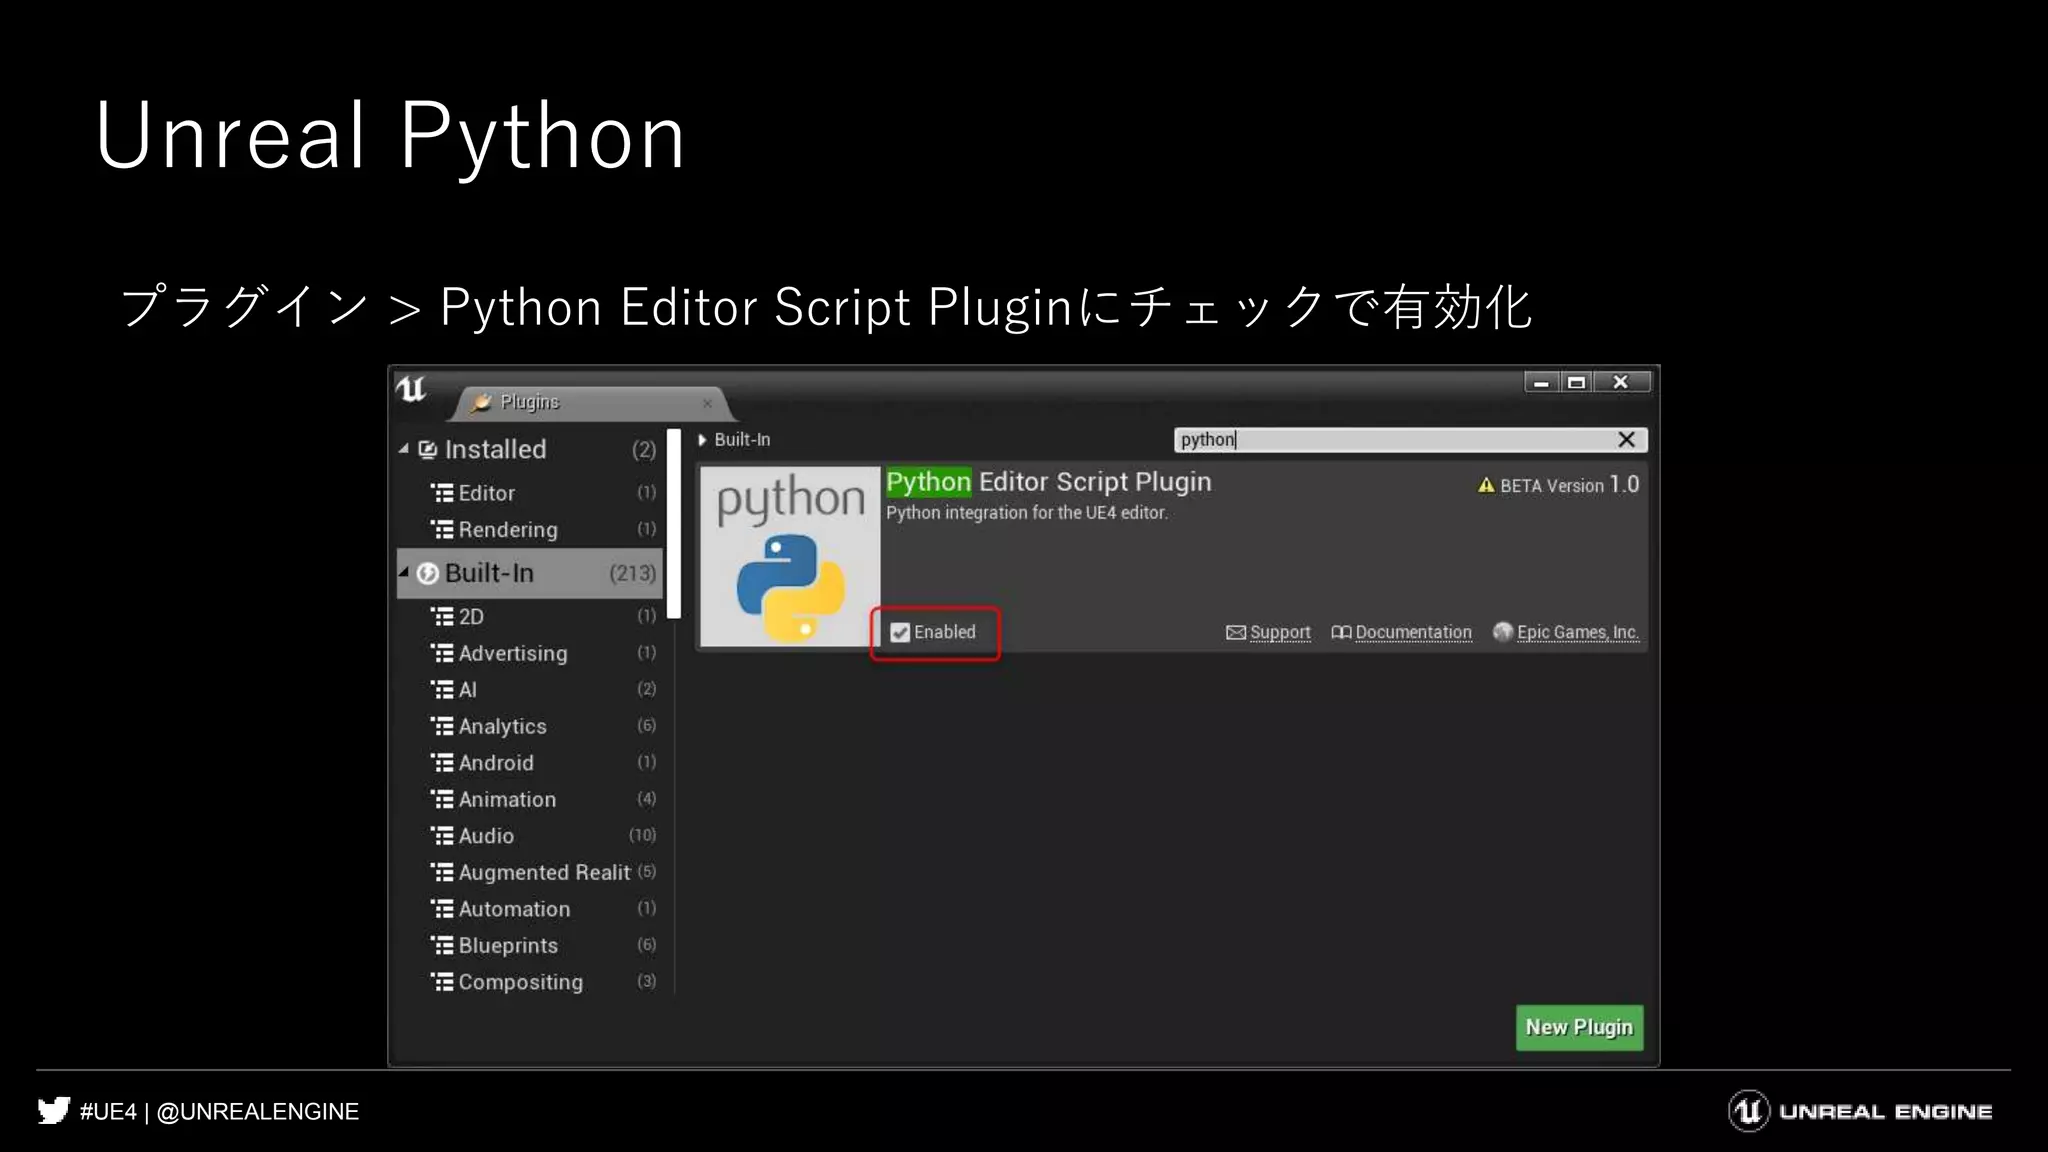Click the list icon beside Blueprints

(x=442, y=945)
